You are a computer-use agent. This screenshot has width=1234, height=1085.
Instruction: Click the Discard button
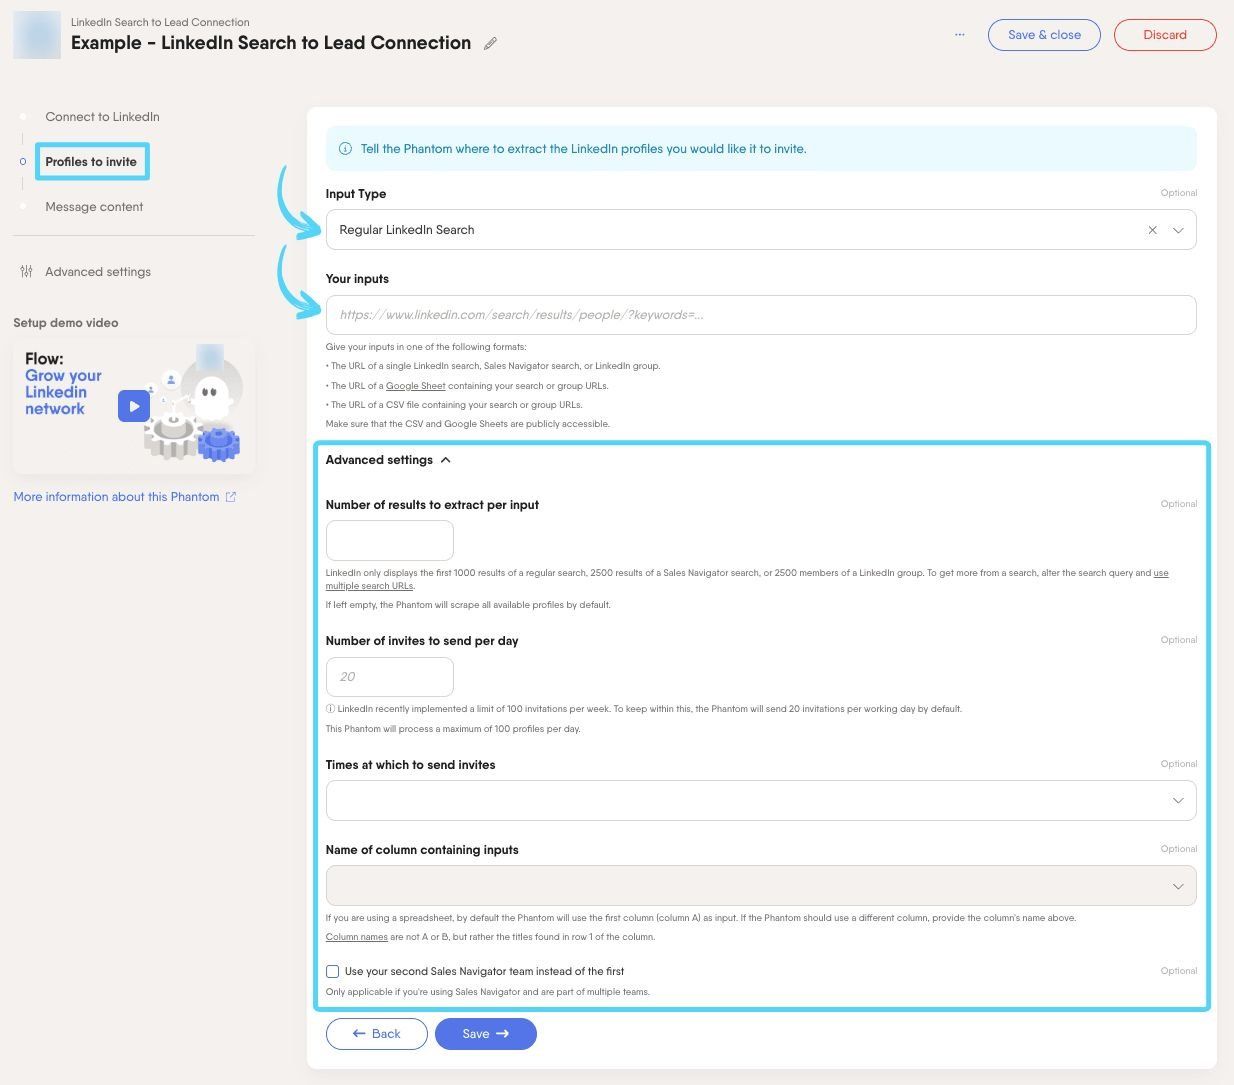coord(1165,35)
